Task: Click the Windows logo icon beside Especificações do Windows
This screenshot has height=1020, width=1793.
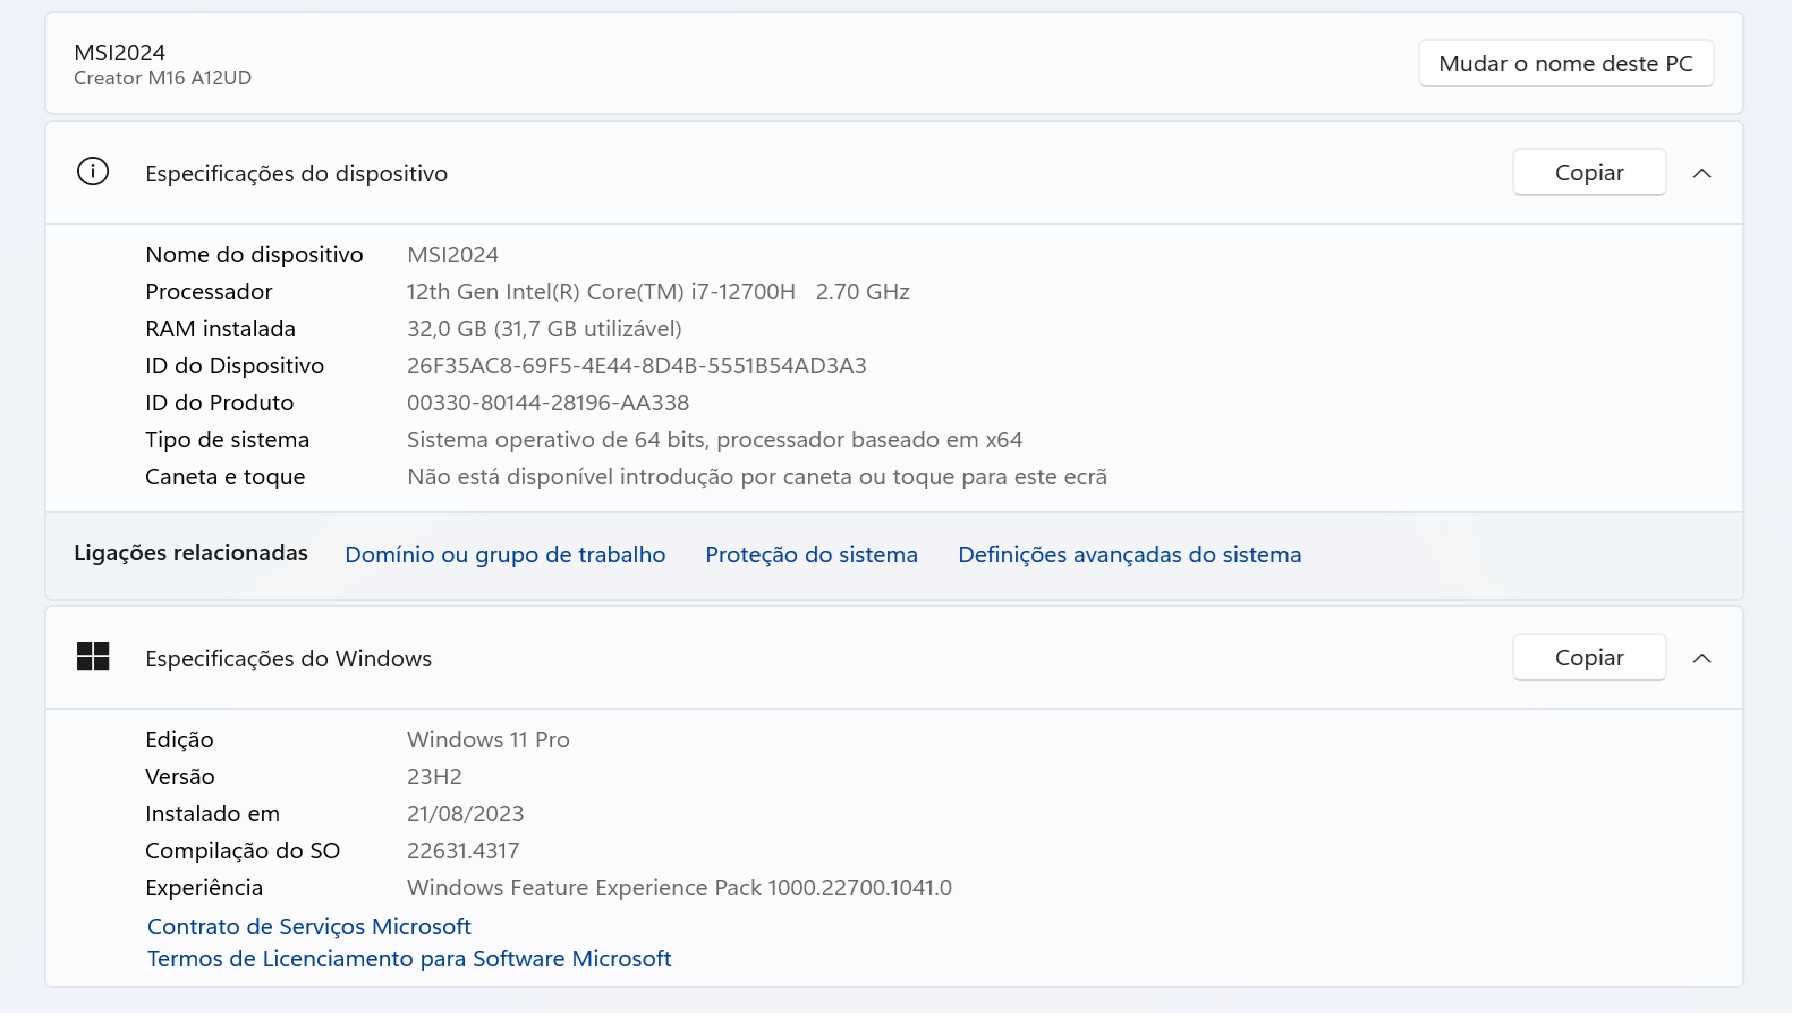Action: 93,657
